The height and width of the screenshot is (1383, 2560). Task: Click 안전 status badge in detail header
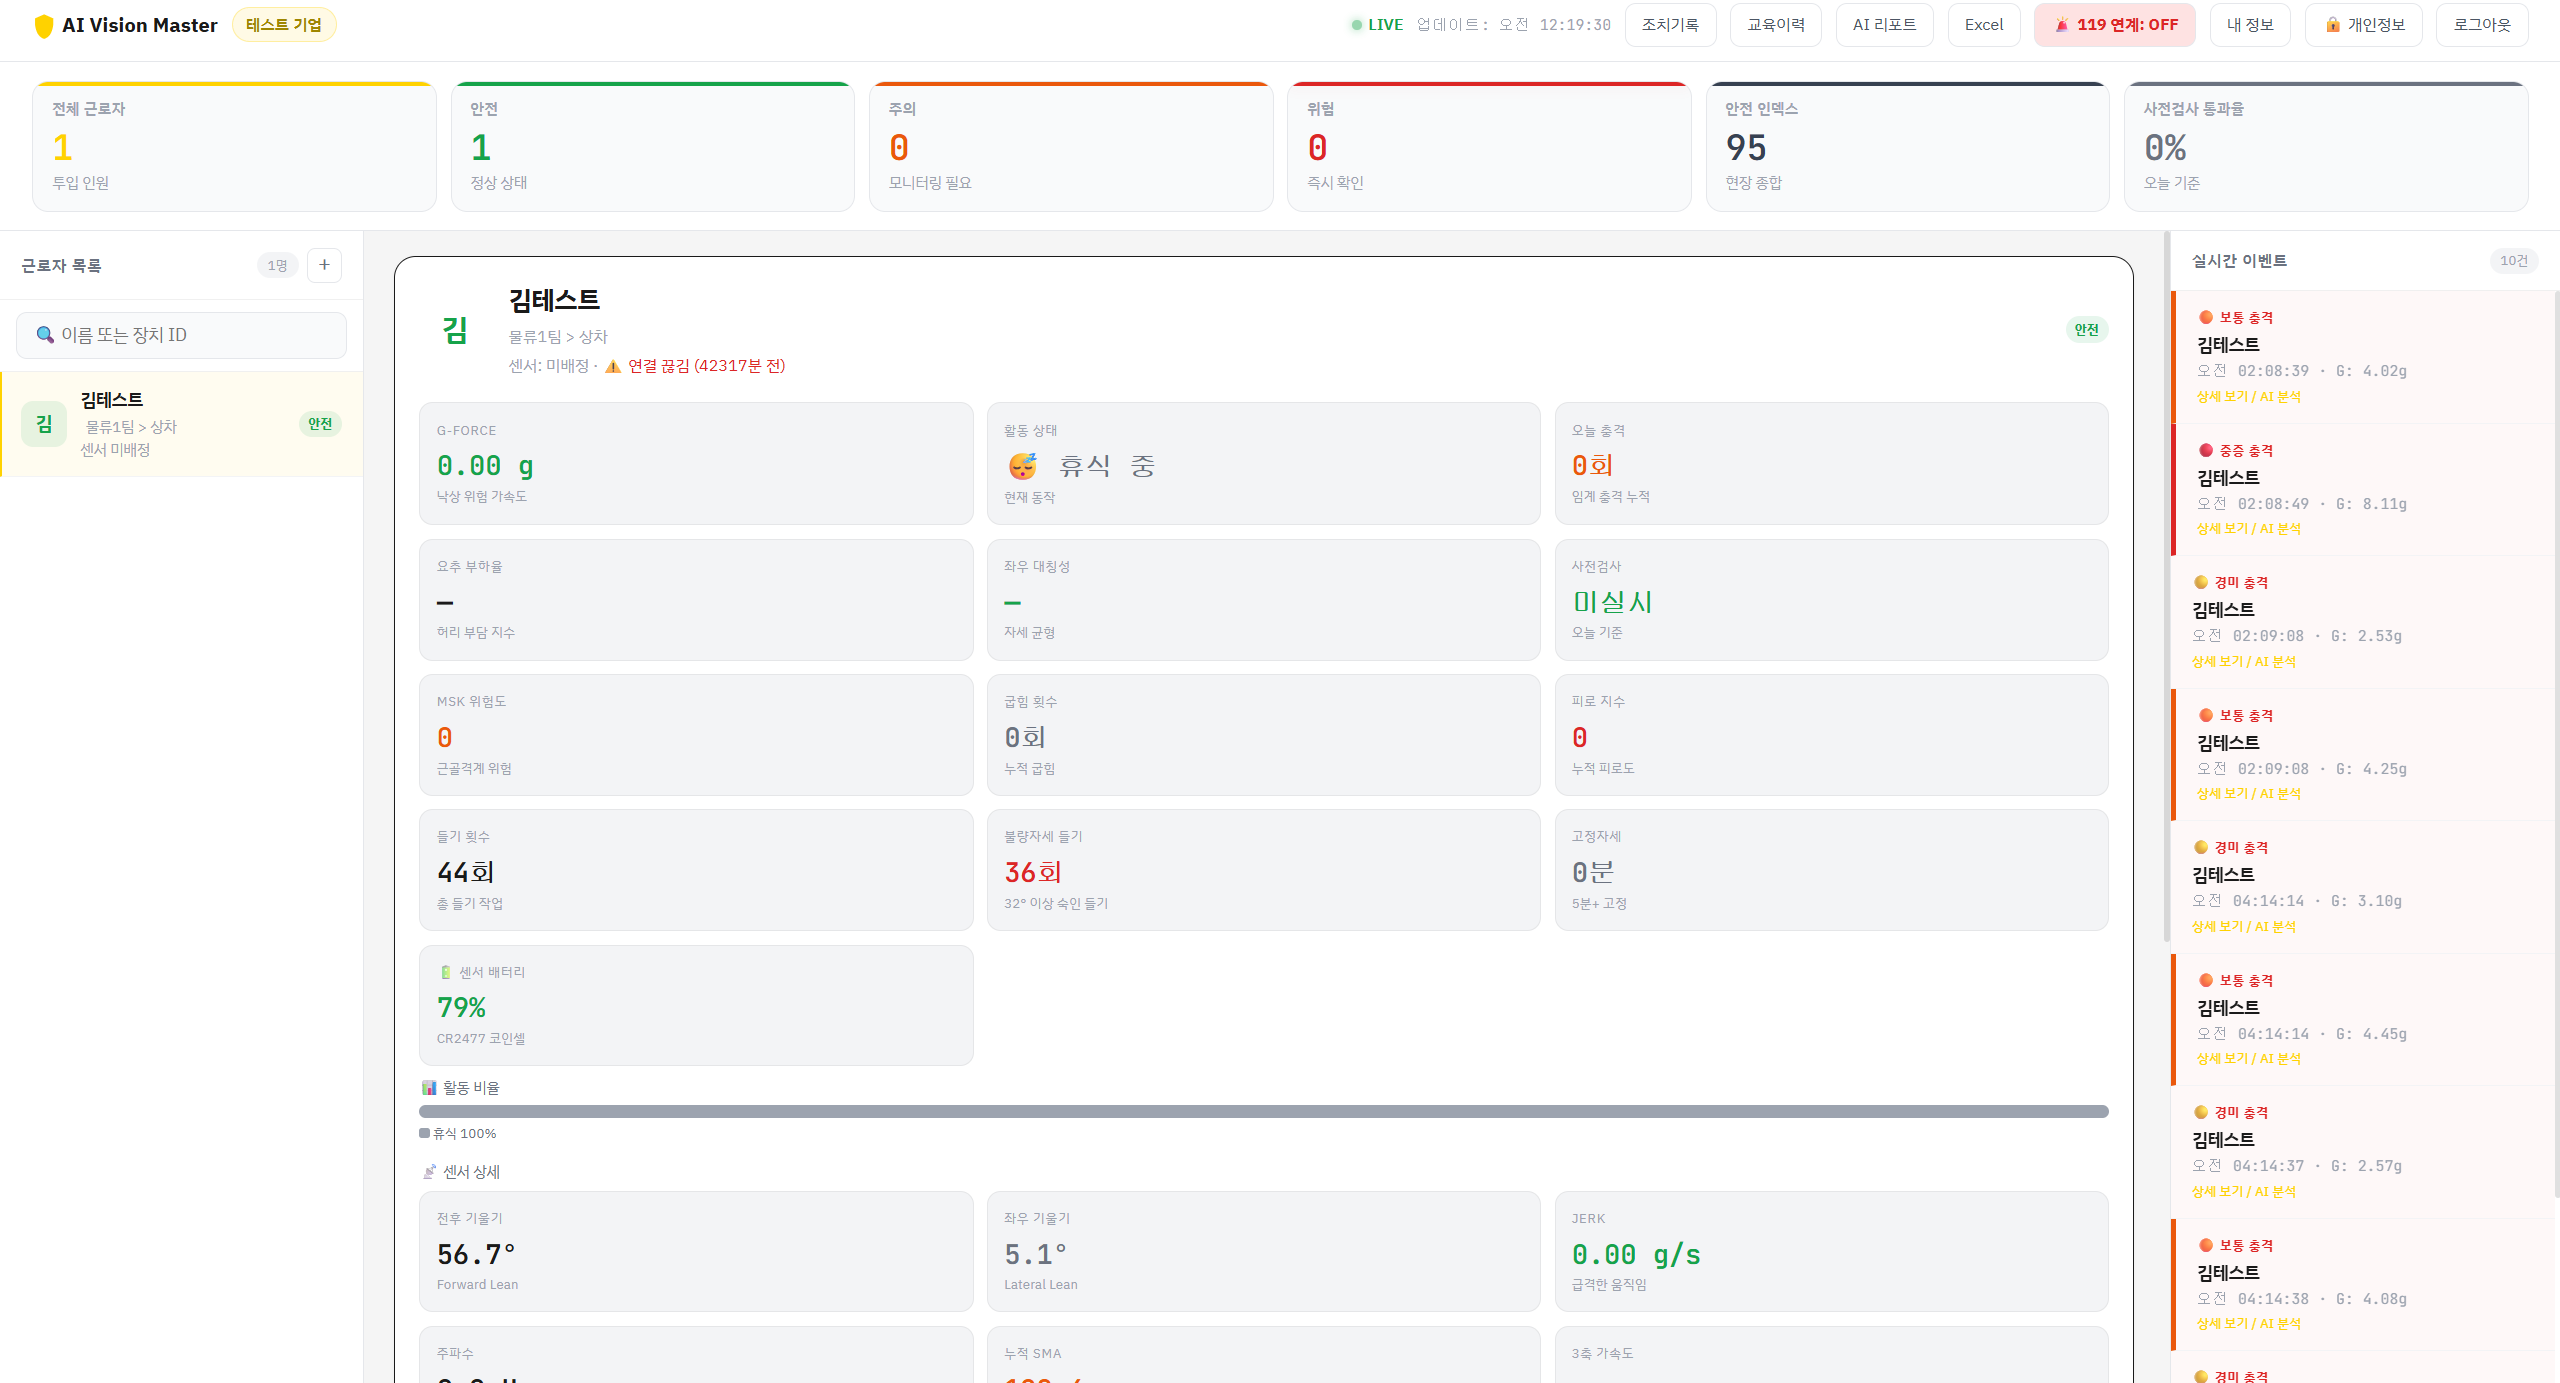click(2086, 330)
